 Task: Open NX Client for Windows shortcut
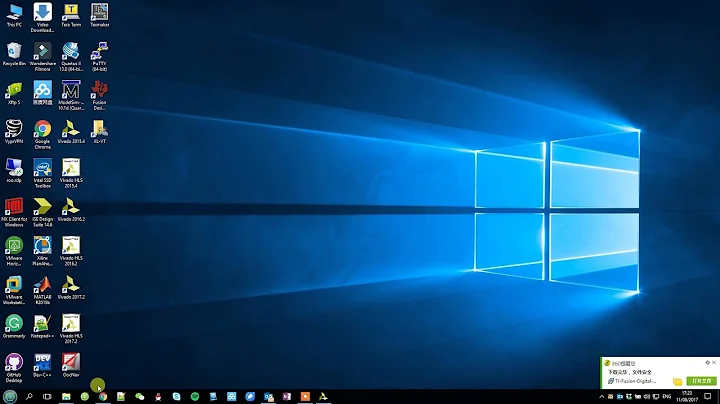[14, 213]
